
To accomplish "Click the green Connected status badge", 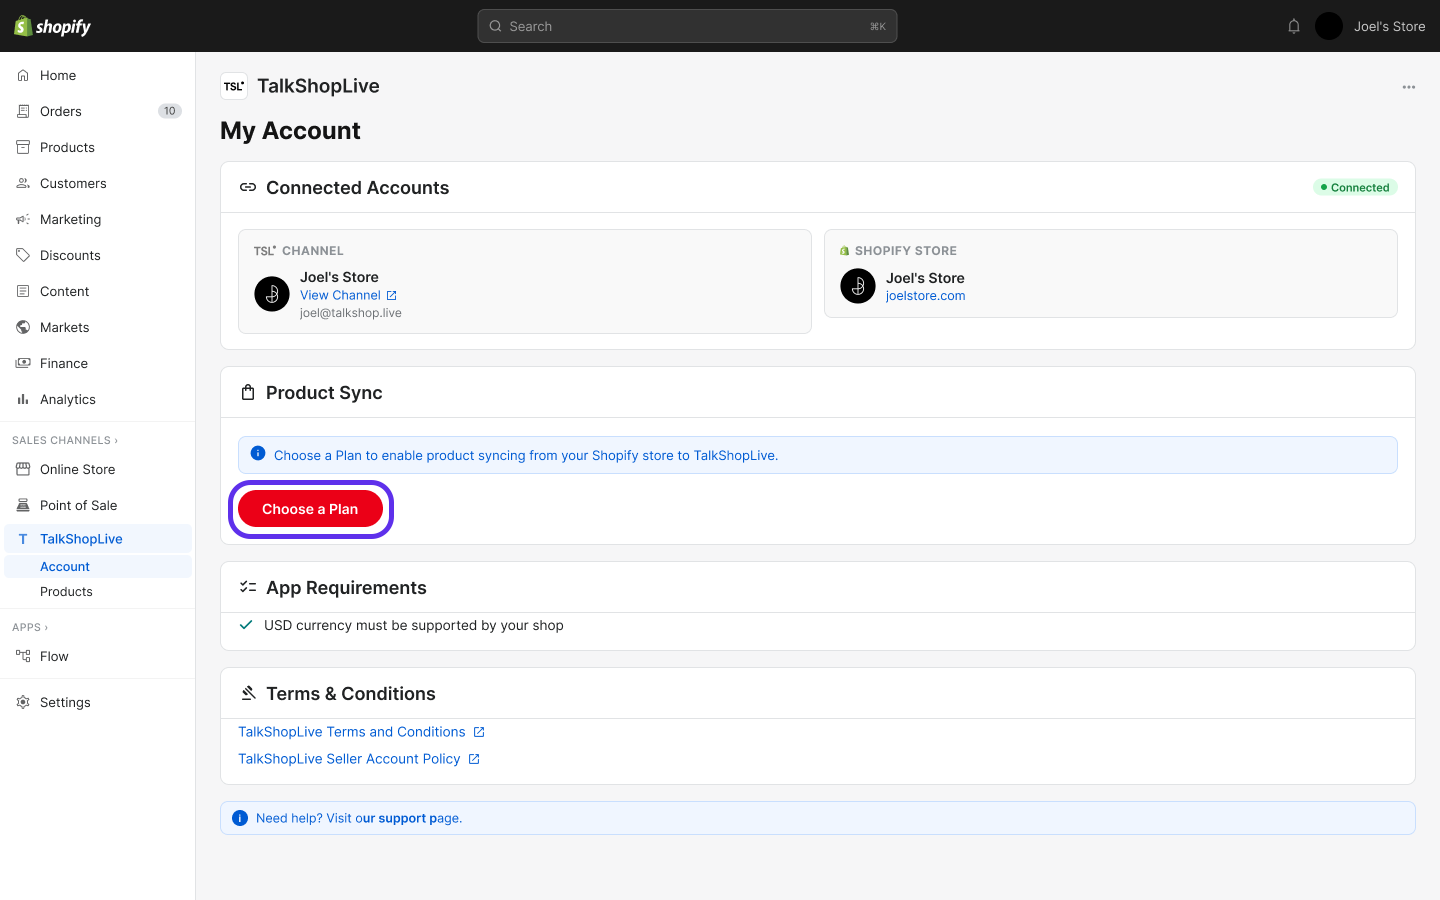I will [x=1355, y=187].
